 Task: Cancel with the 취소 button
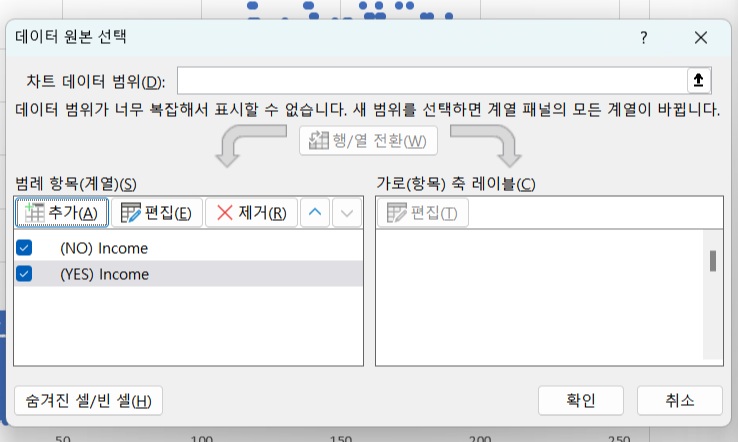pyautogui.click(x=680, y=401)
